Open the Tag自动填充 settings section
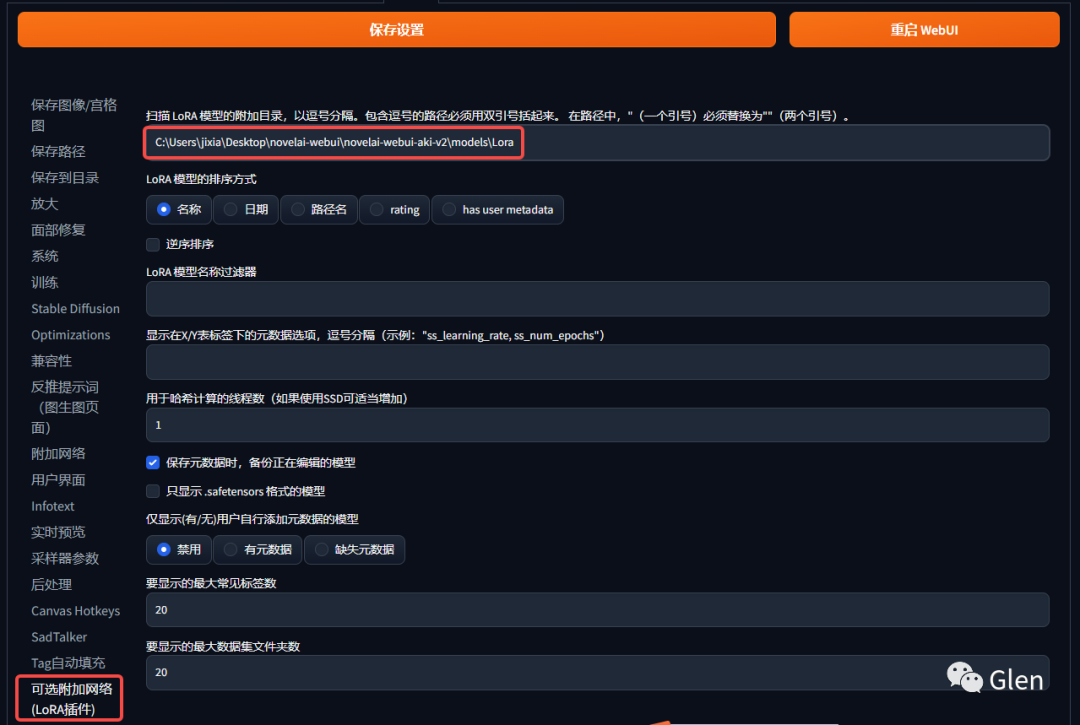Viewport: 1080px width, 725px height. tap(68, 663)
